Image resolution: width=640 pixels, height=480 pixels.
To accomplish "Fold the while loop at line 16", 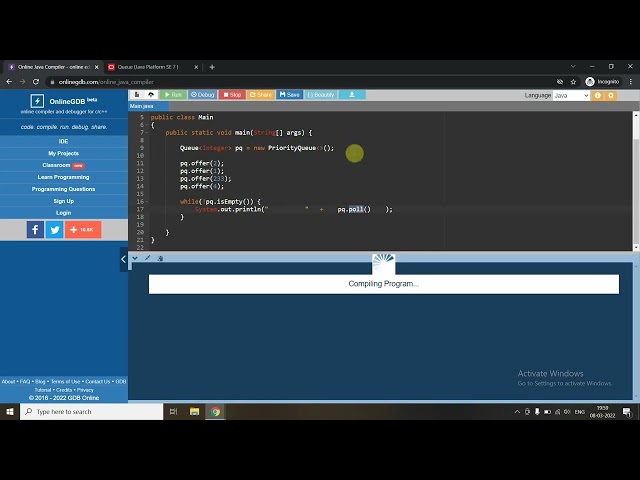I will [147, 202].
